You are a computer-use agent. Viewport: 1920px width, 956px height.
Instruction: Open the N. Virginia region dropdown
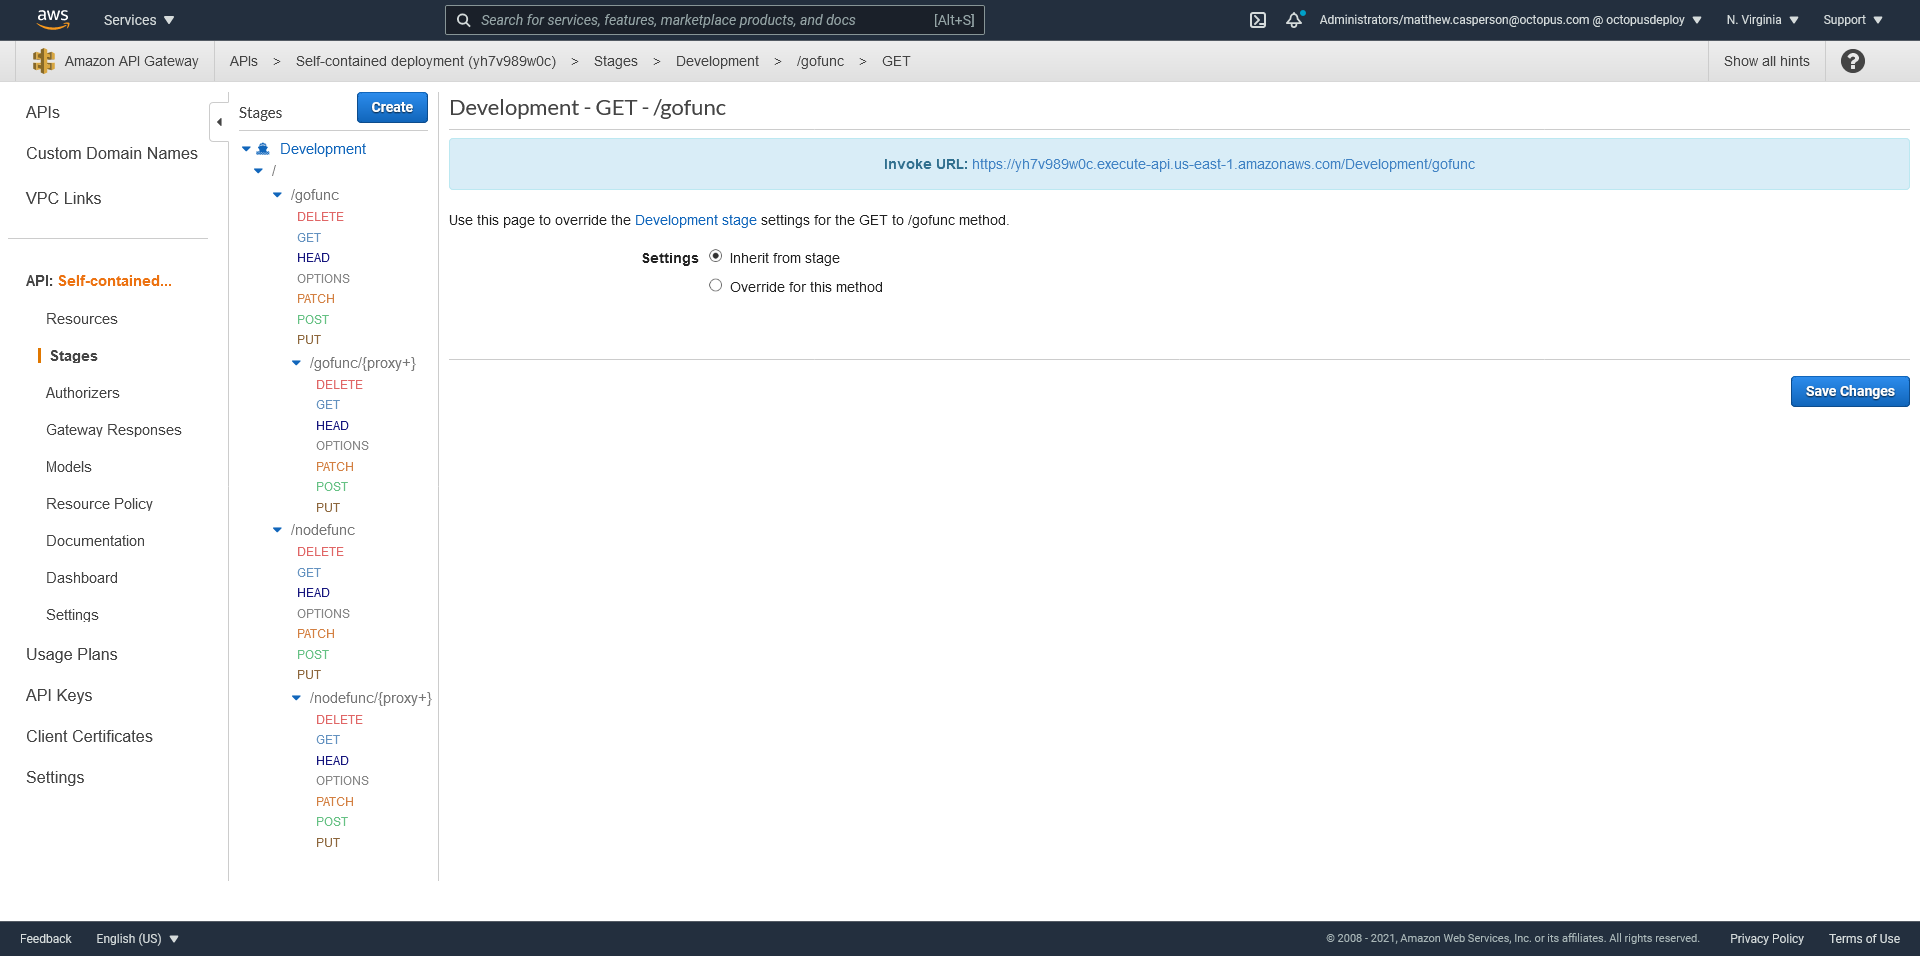1762,20
